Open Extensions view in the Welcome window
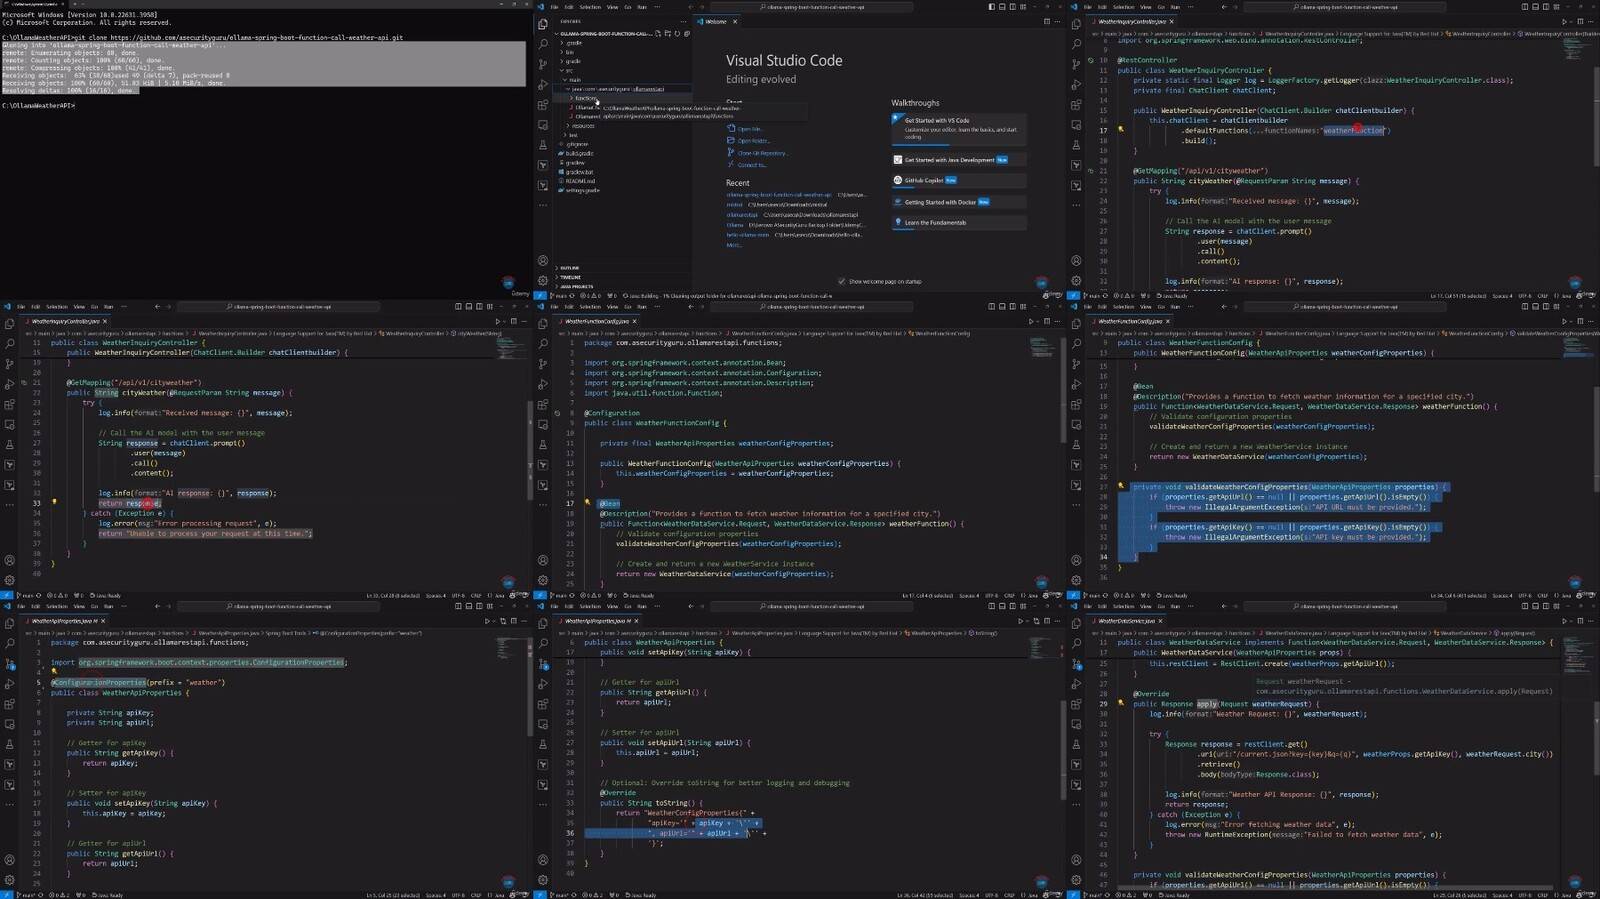1600x899 pixels. (x=543, y=104)
